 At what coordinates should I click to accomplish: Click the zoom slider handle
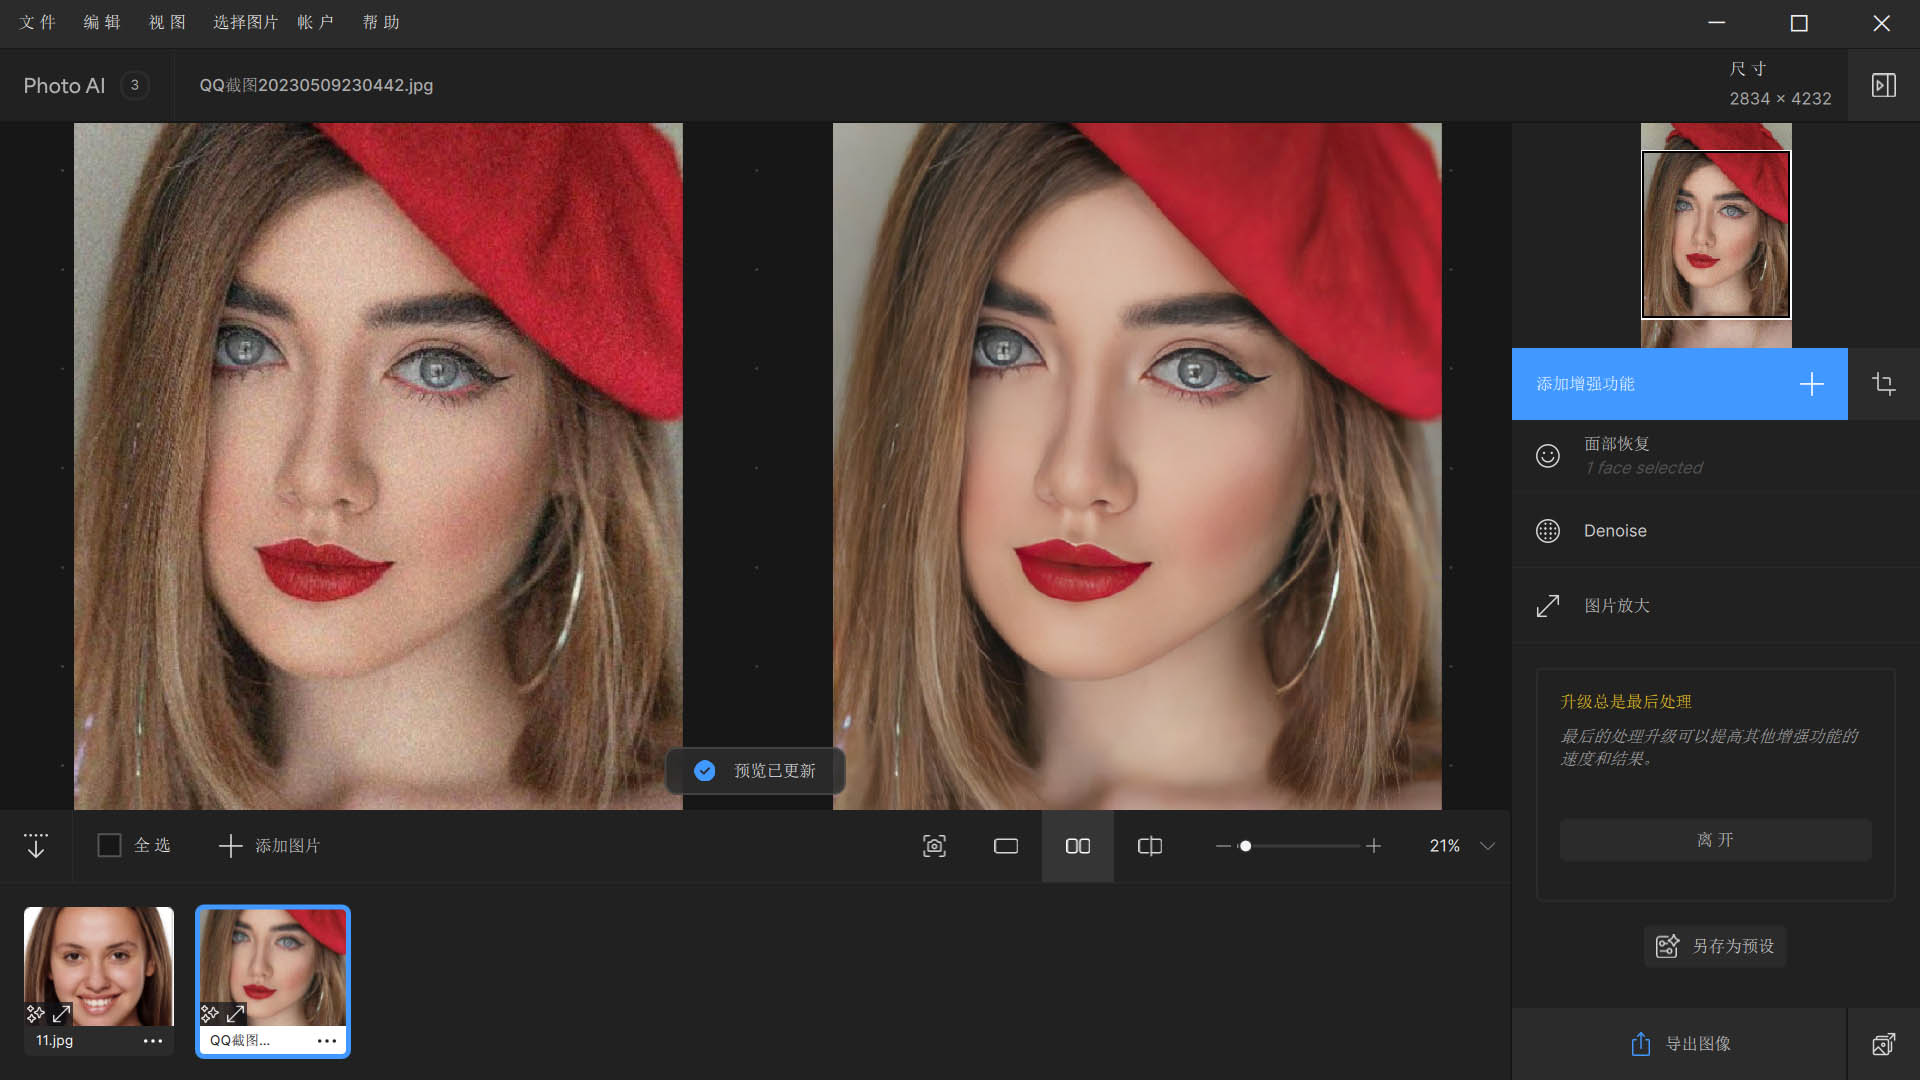pyautogui.click(x=1245, y=846)
